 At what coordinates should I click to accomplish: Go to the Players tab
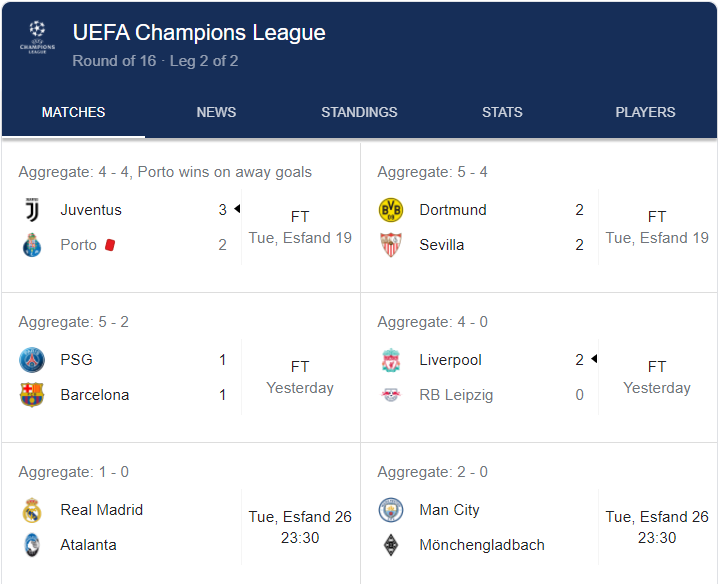[x=645, y=112]
